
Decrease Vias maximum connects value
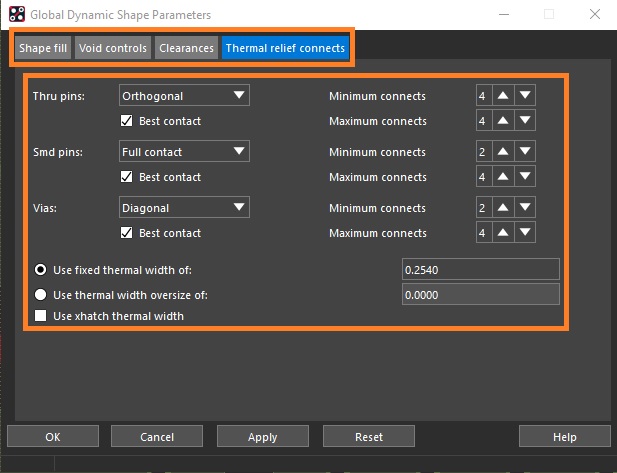click(526, 233)
